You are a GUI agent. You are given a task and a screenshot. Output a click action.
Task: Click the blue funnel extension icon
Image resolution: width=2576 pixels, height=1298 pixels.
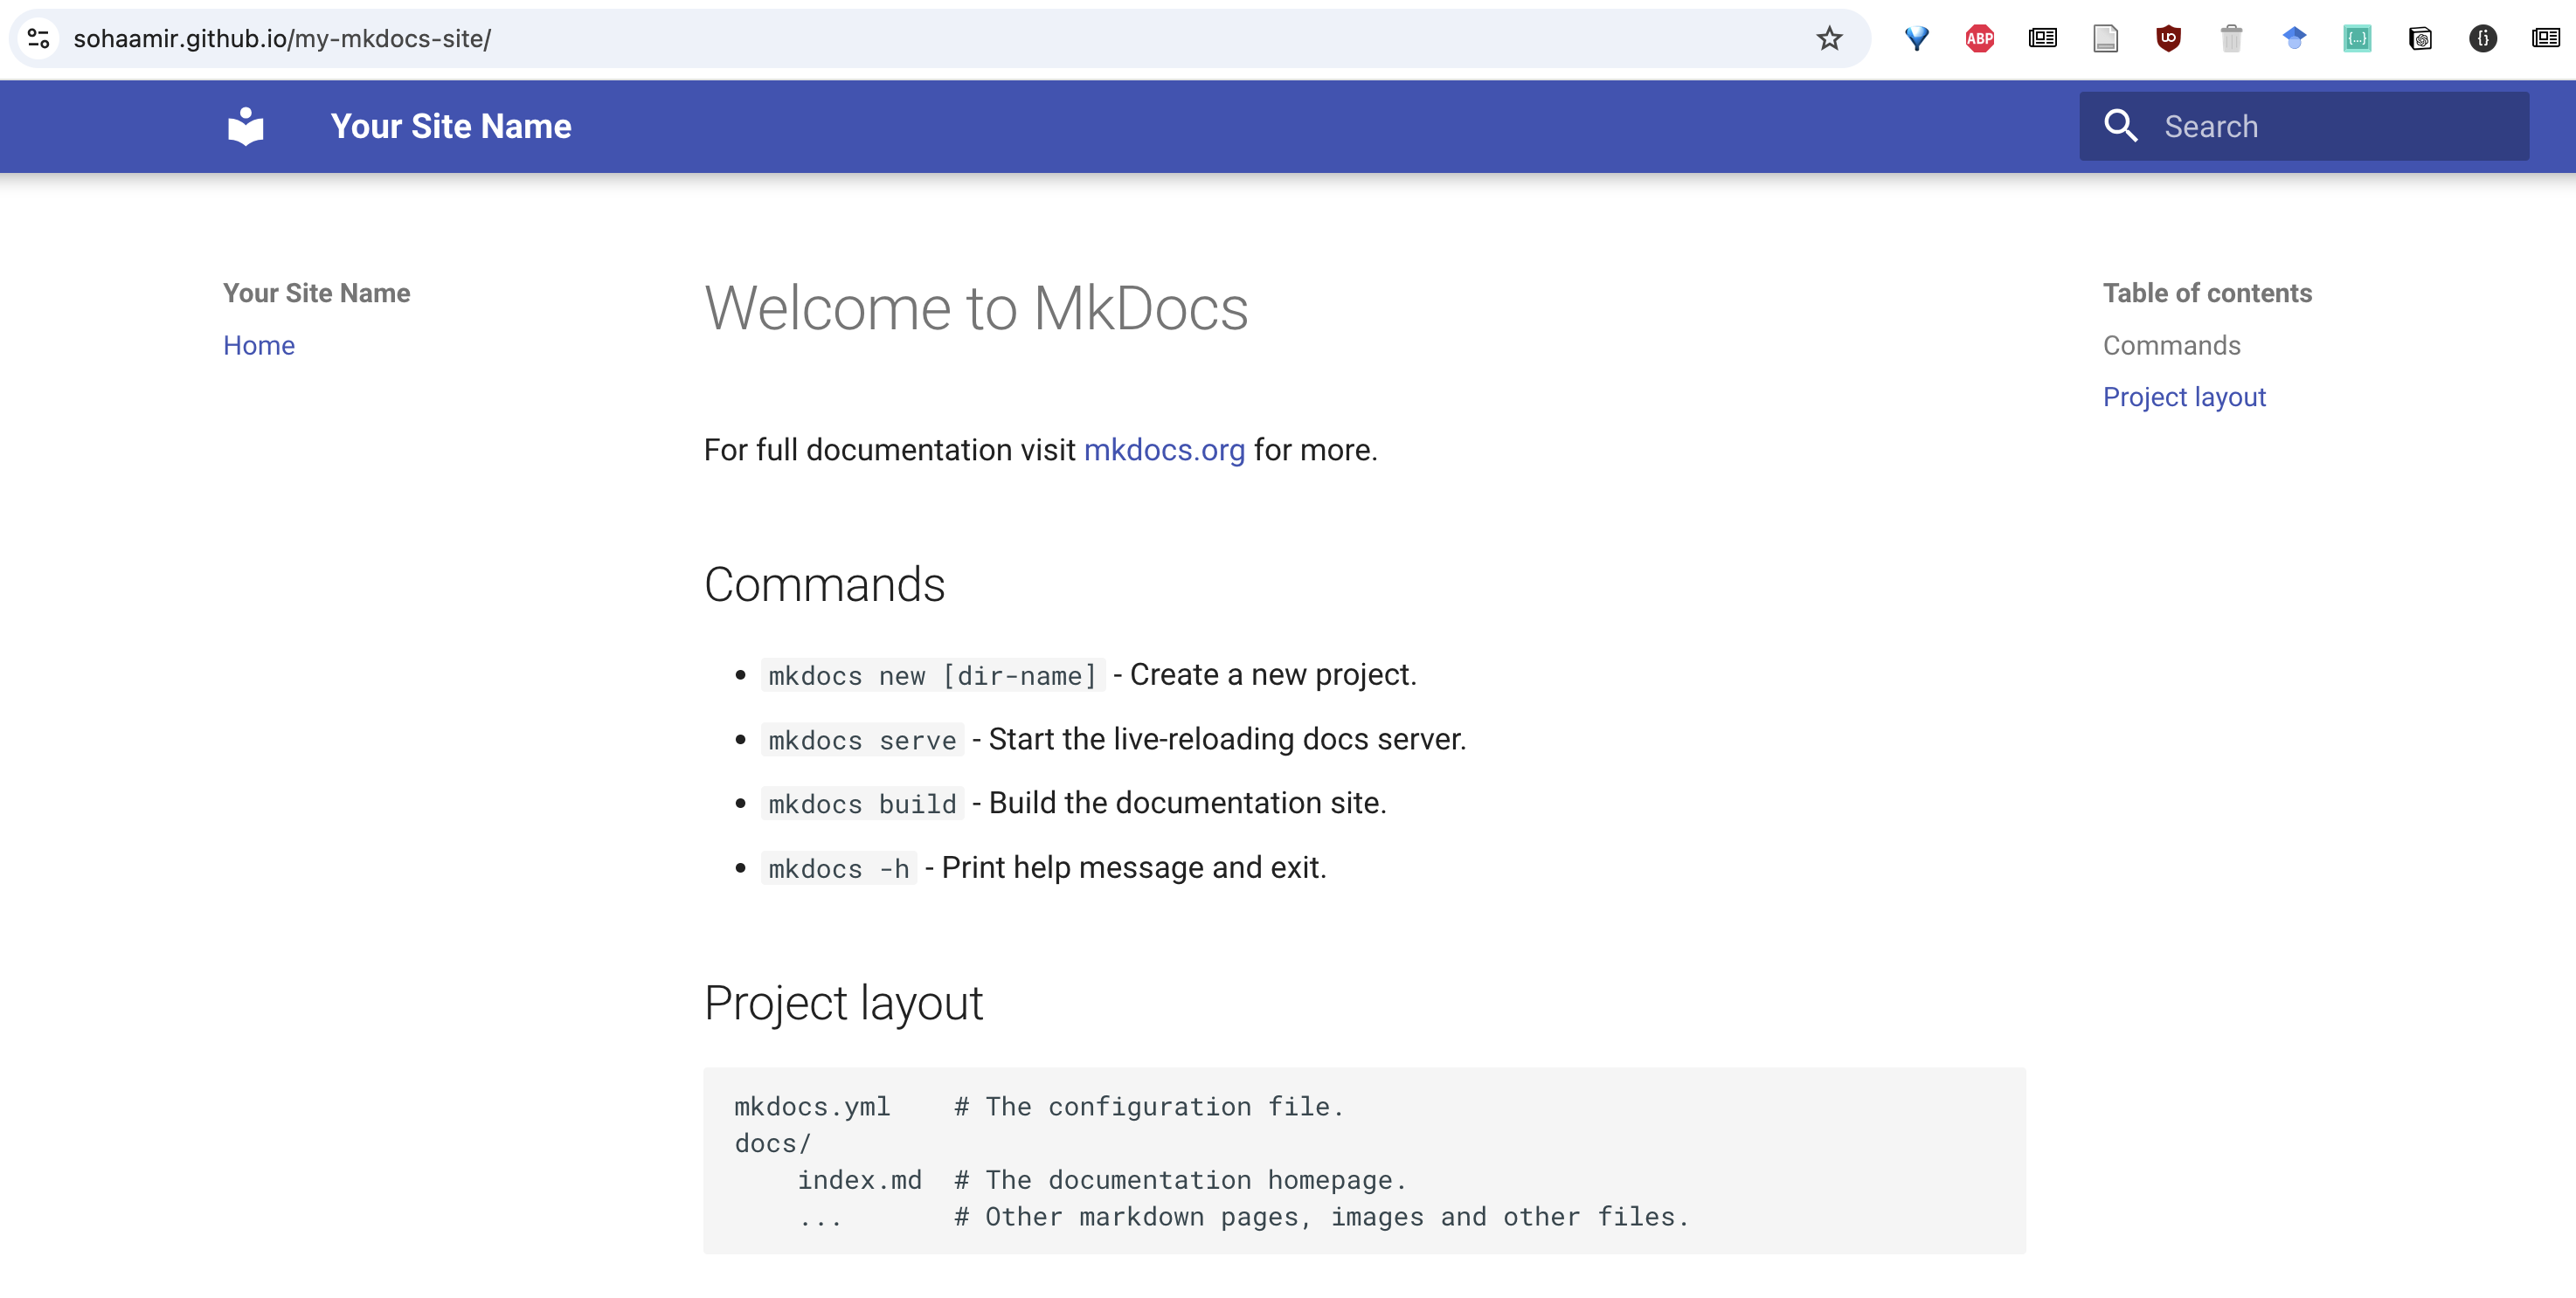(1916, 39)
